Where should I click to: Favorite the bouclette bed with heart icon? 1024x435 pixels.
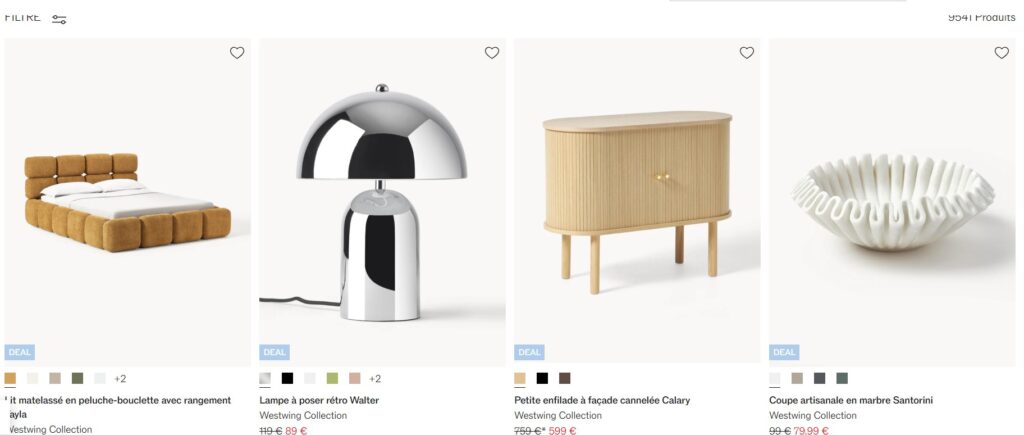point(237,53)
